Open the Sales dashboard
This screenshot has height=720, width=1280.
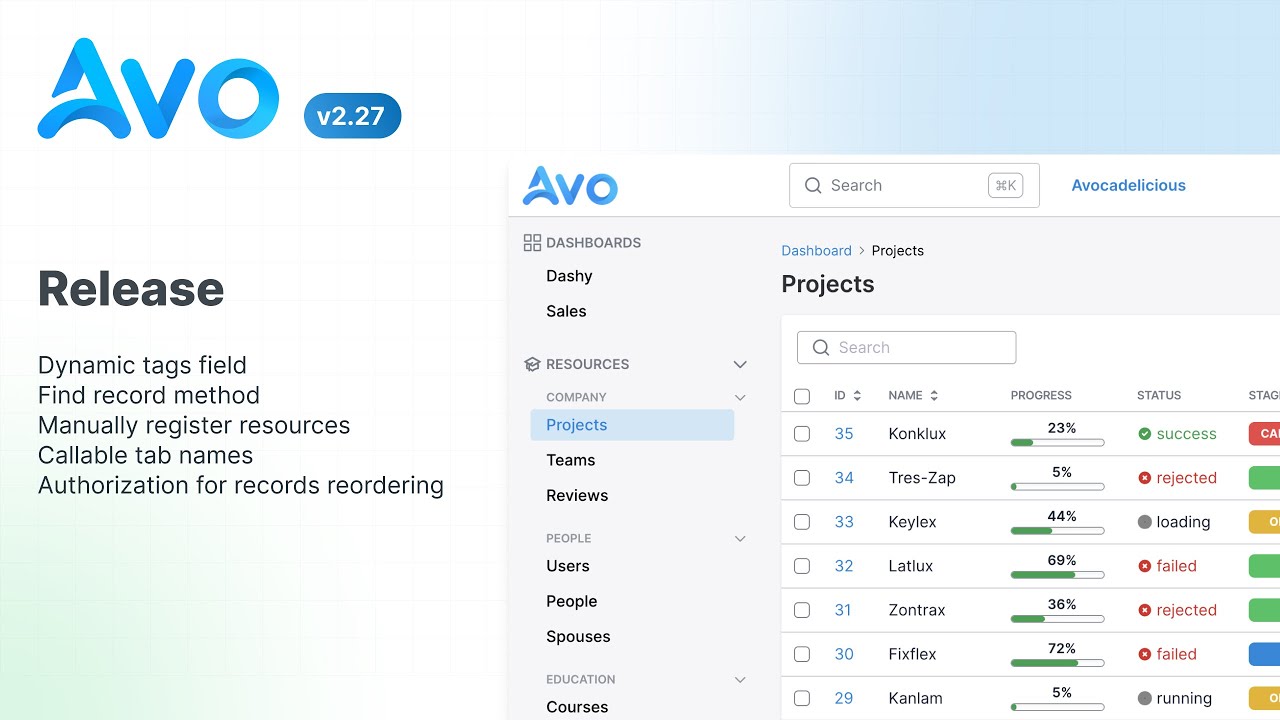[566, 311]
